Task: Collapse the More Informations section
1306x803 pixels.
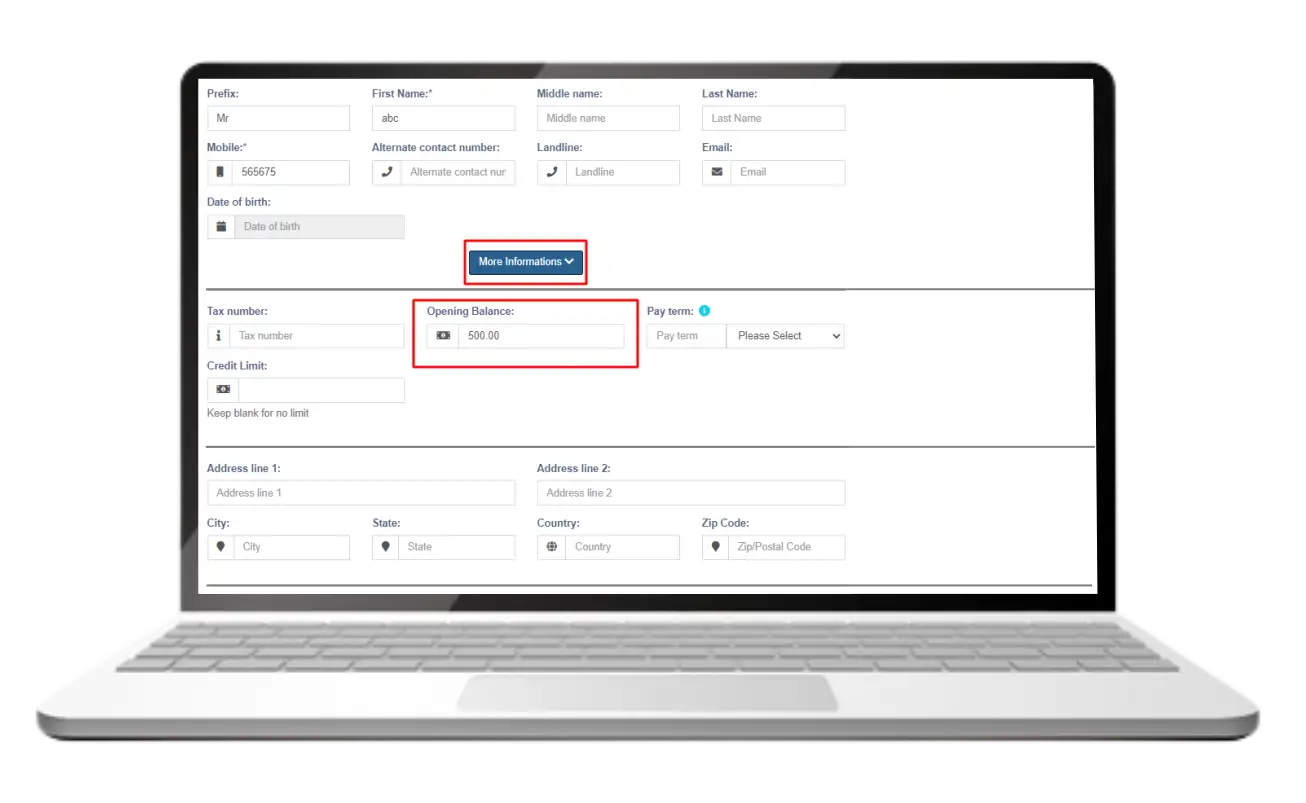Action: (x=526, y=262)
